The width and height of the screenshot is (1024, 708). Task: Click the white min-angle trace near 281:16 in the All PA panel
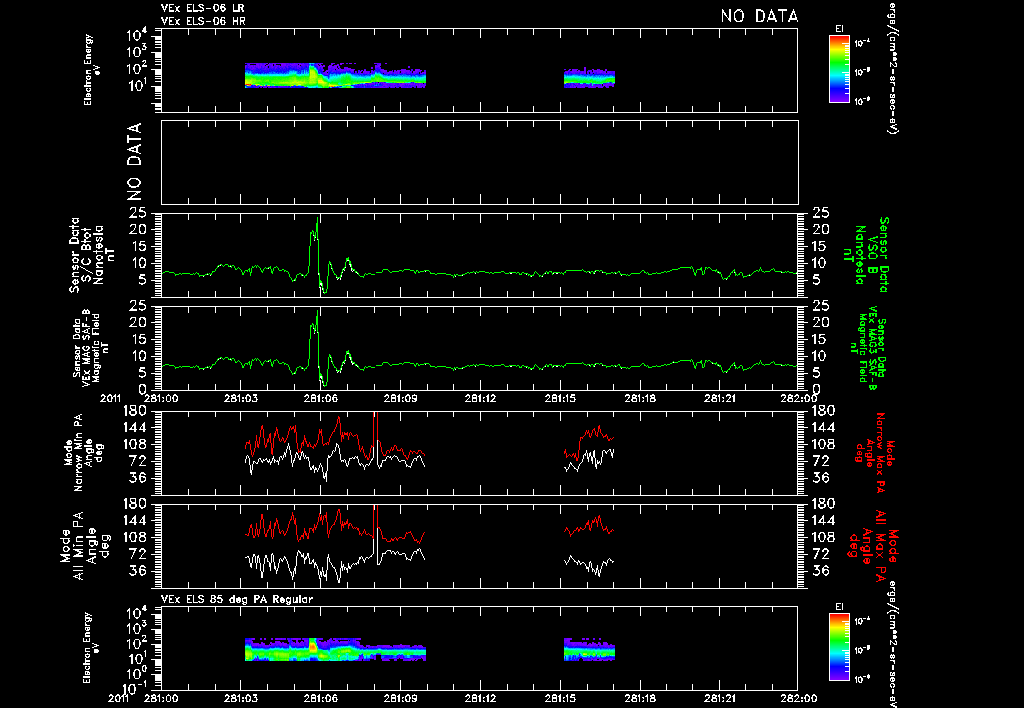pyautogui.click(x=590, y=564)
